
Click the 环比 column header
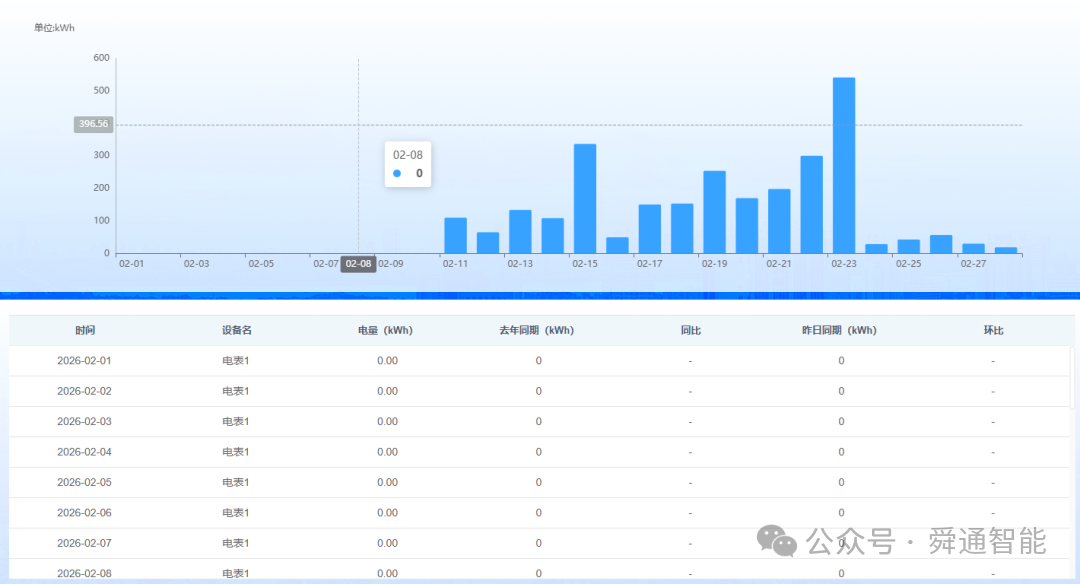pyautogui.click(x=993, y=330)
